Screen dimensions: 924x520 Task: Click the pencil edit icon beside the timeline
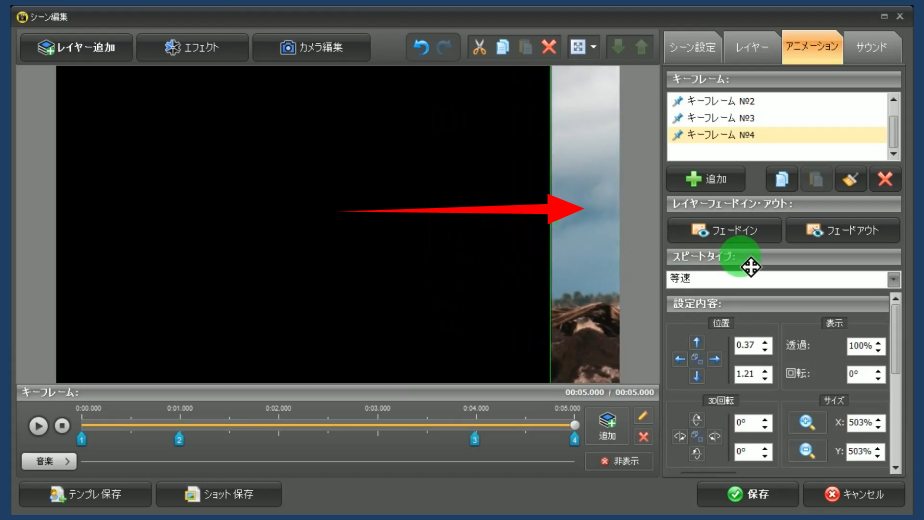pyautogui.click(x=643, y=416)
